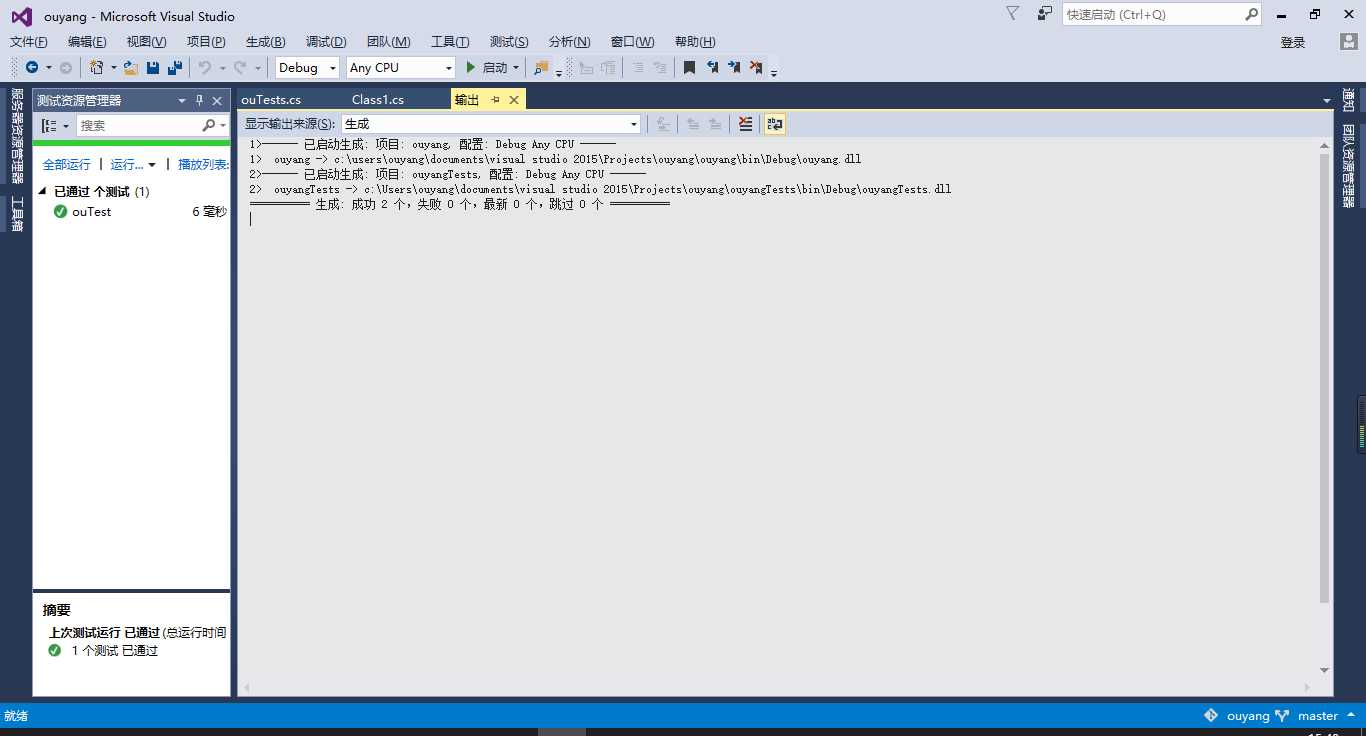Collapse the 已通过 个测试 group
The image size is (1366, 736).
(x=43, y=191)
